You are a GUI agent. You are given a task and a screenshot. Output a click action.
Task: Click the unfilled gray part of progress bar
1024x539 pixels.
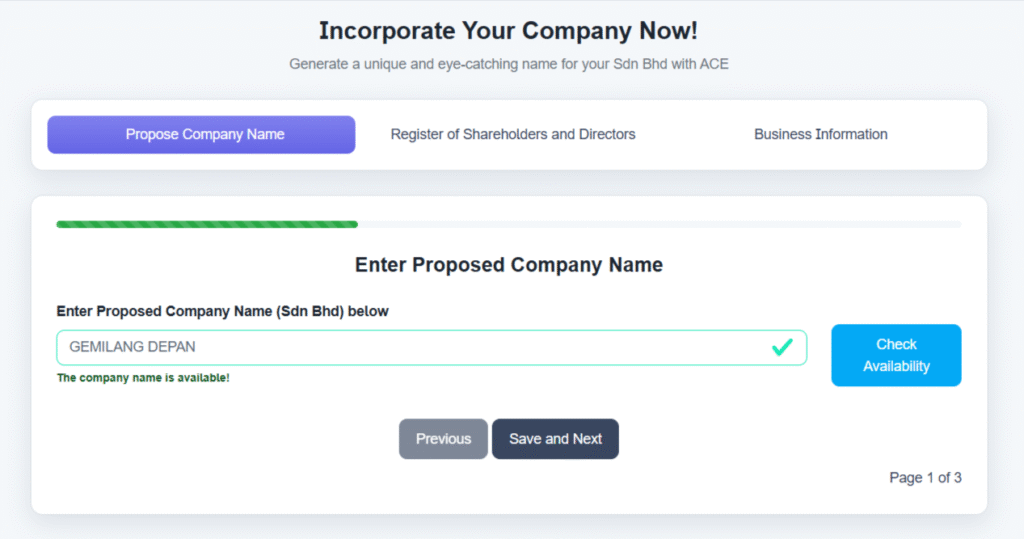point(660,224)
